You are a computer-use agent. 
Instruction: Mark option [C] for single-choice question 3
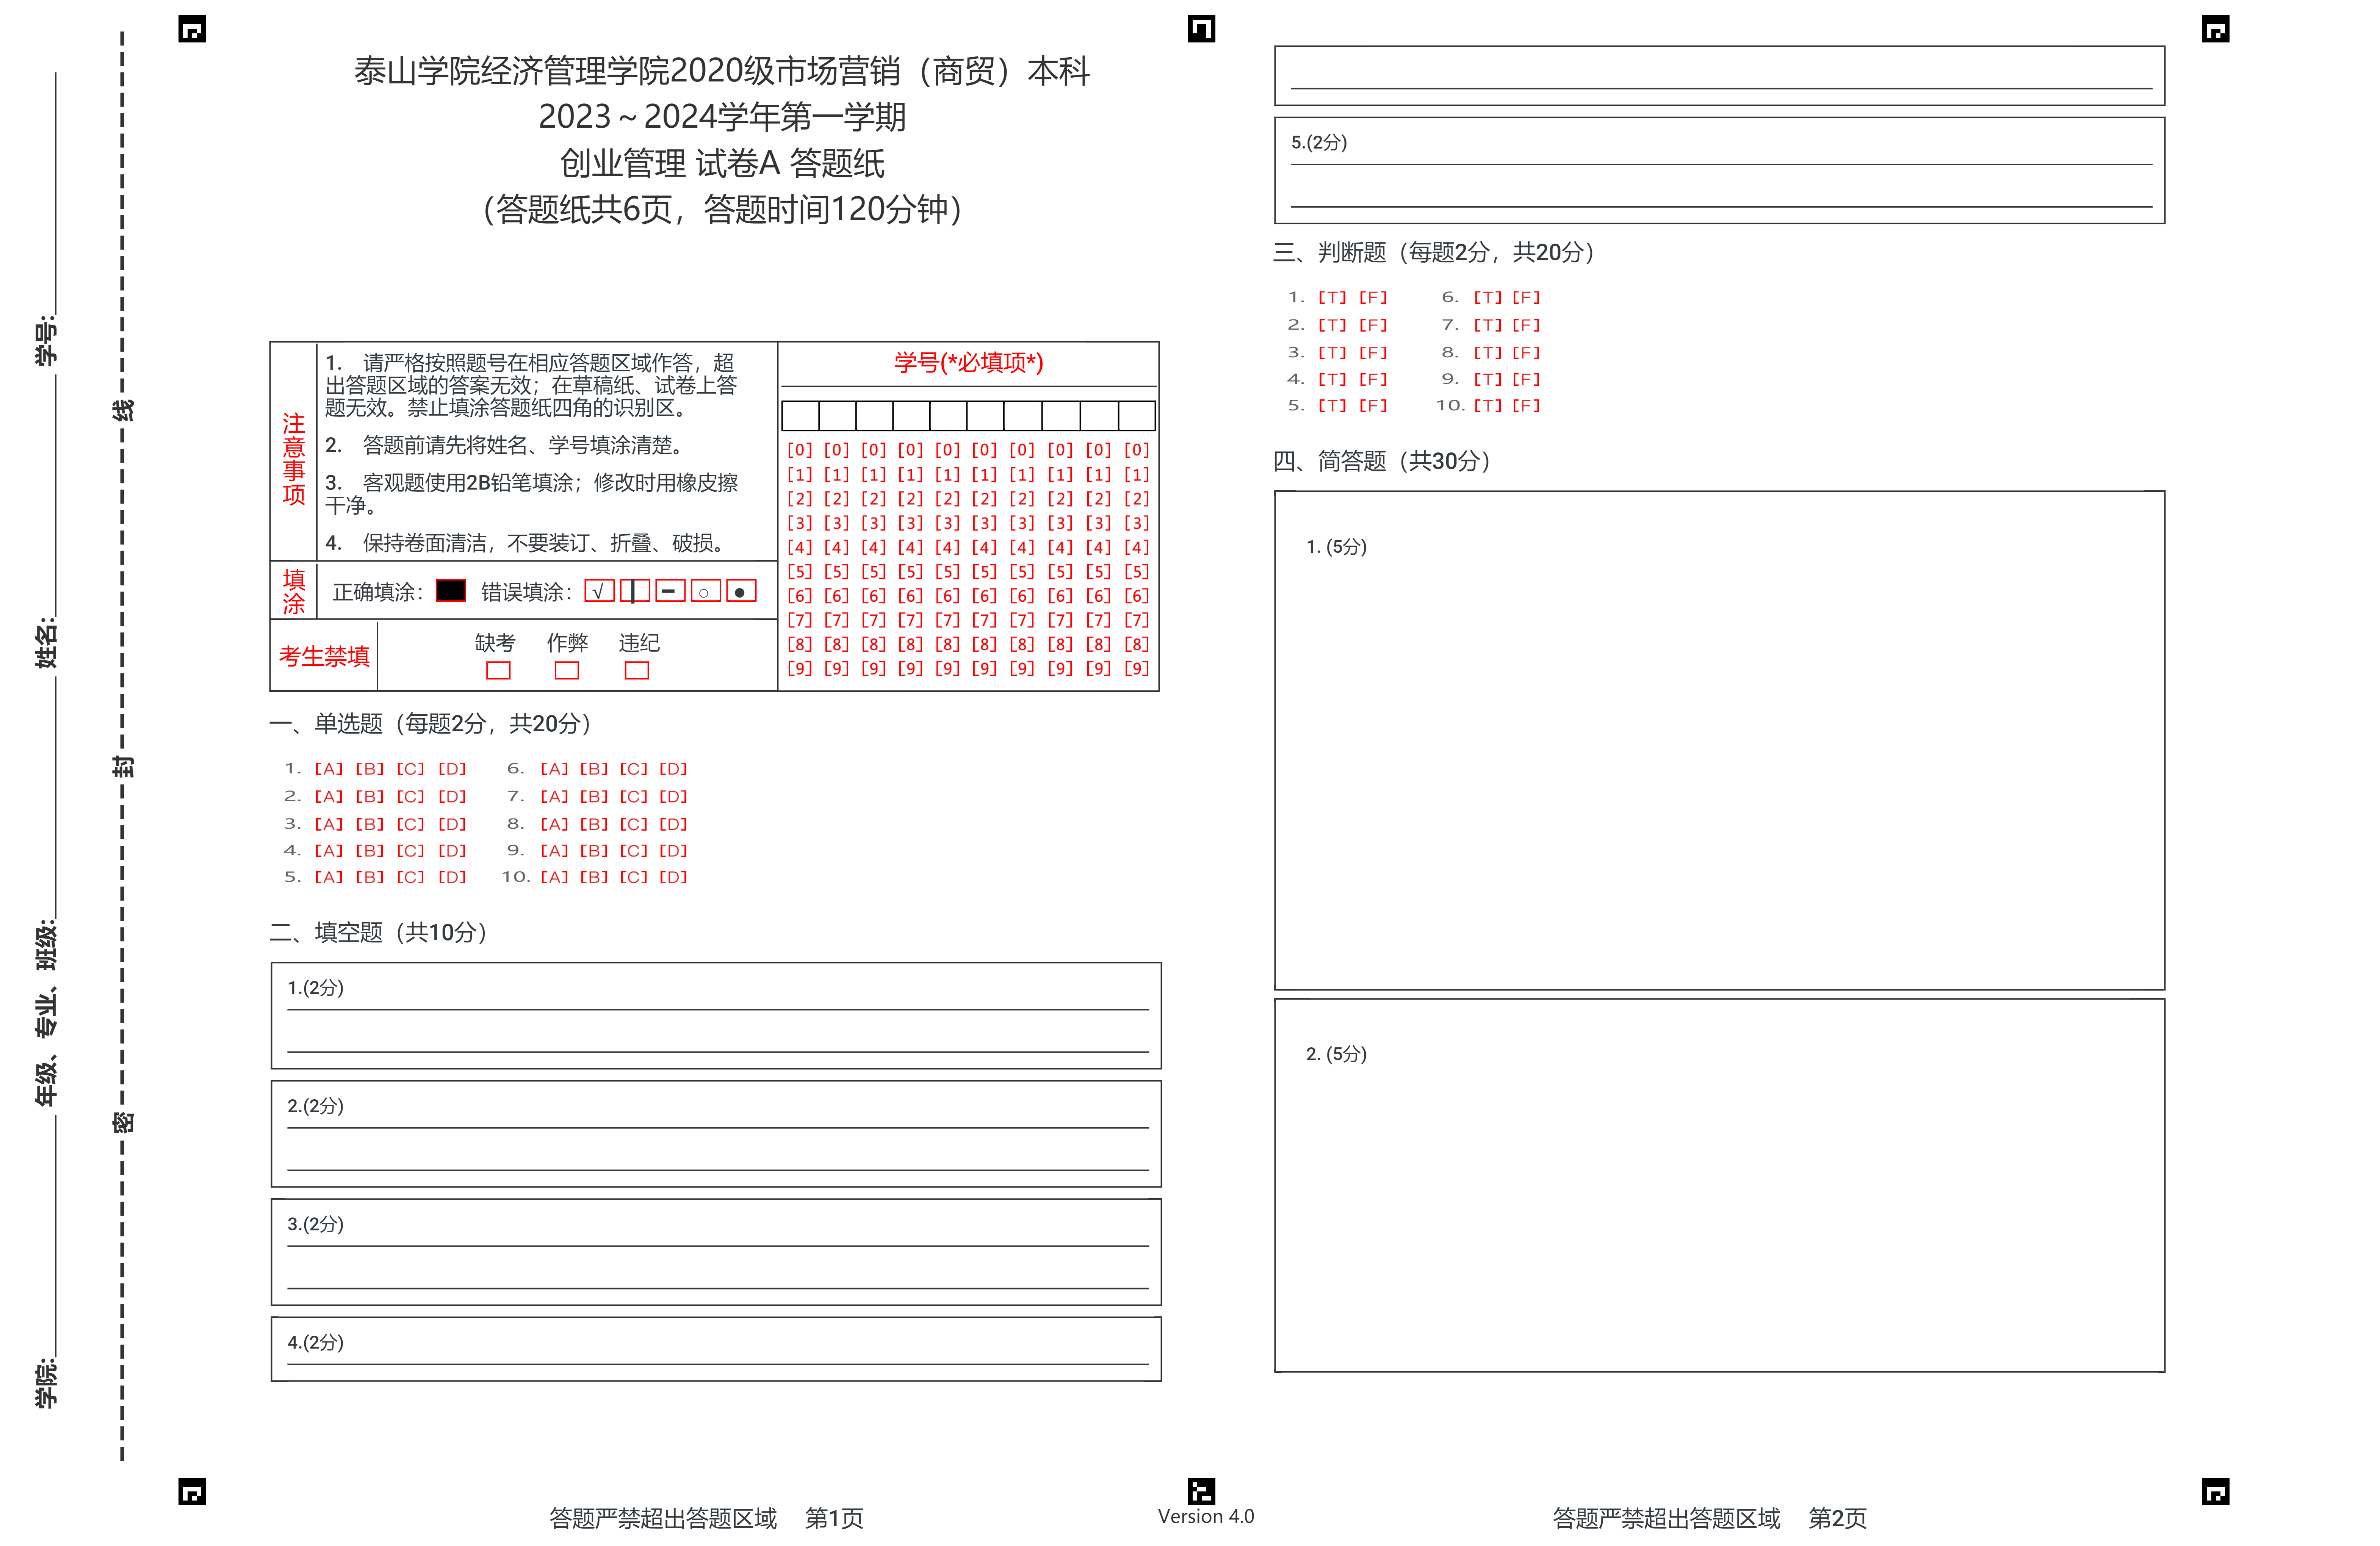click(x=410, y=824)
